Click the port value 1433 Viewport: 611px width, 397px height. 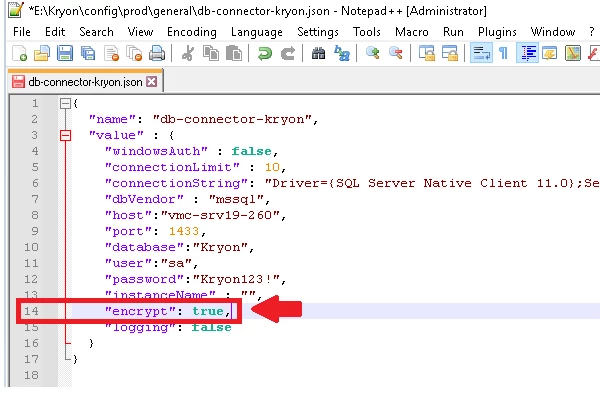pyautogui.click(x=184, y=231)
